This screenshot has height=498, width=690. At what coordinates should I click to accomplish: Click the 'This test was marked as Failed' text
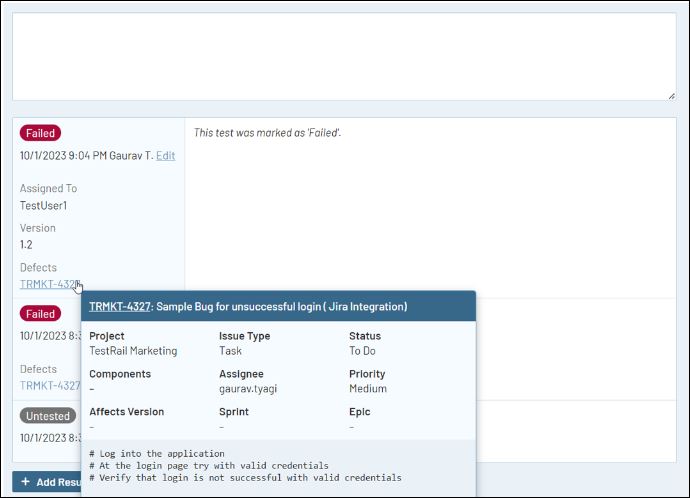[267, 133]
